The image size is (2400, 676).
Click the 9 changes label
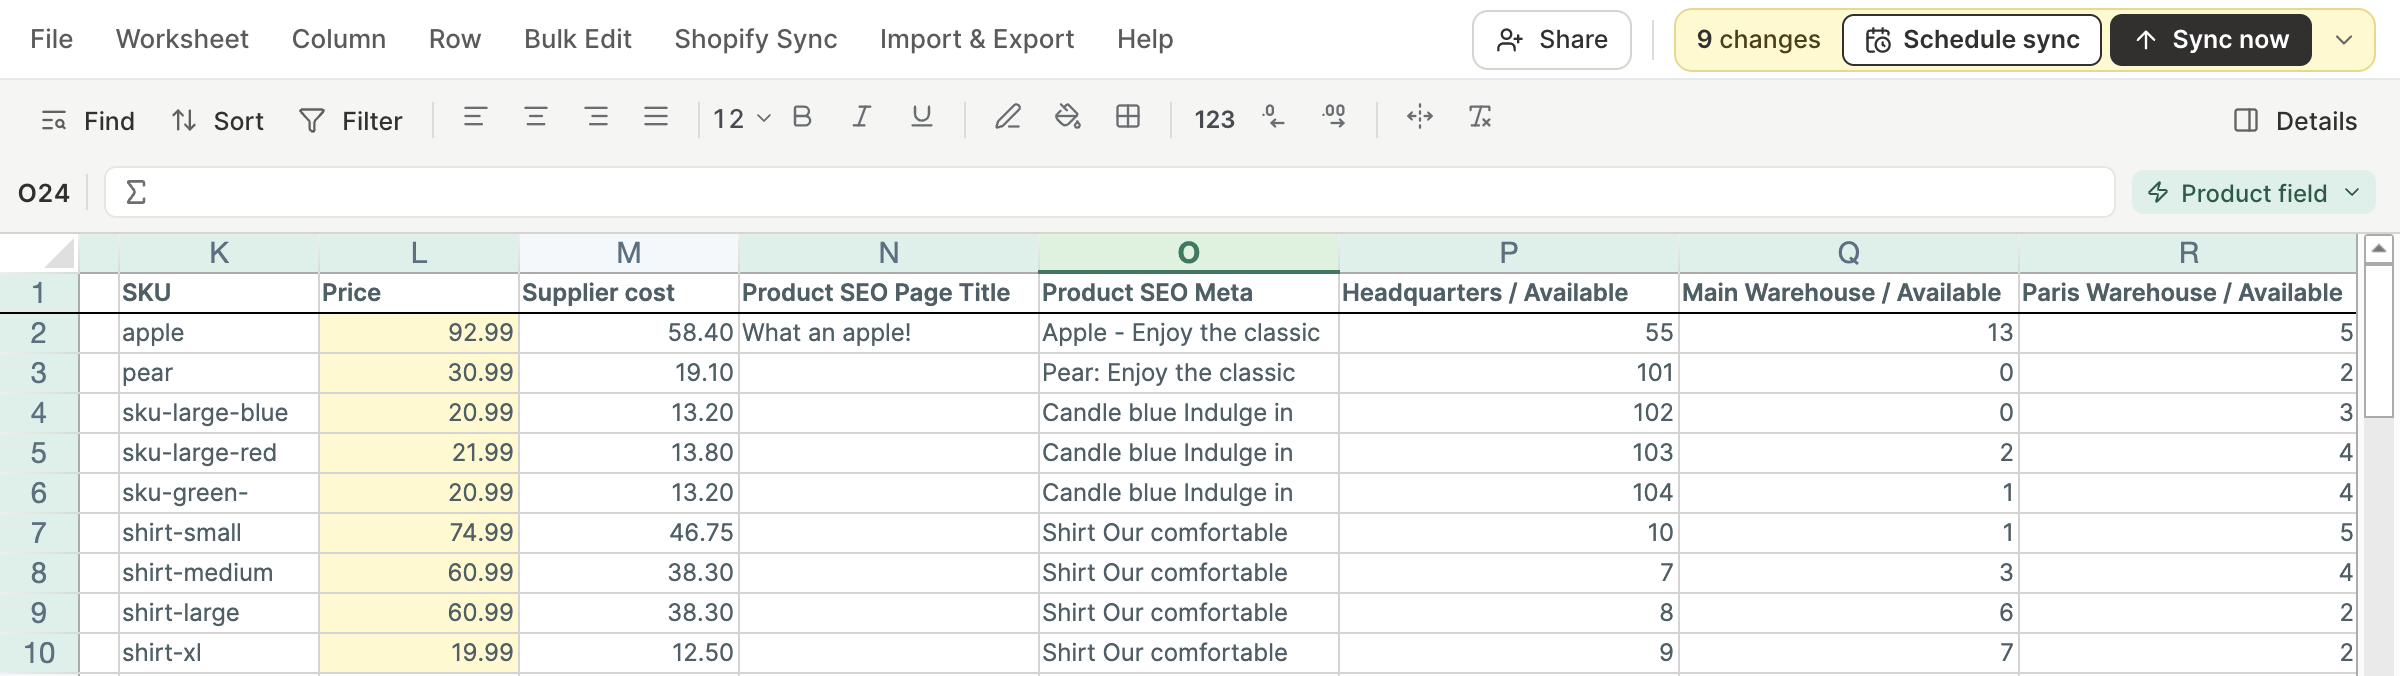point(1758,40)
